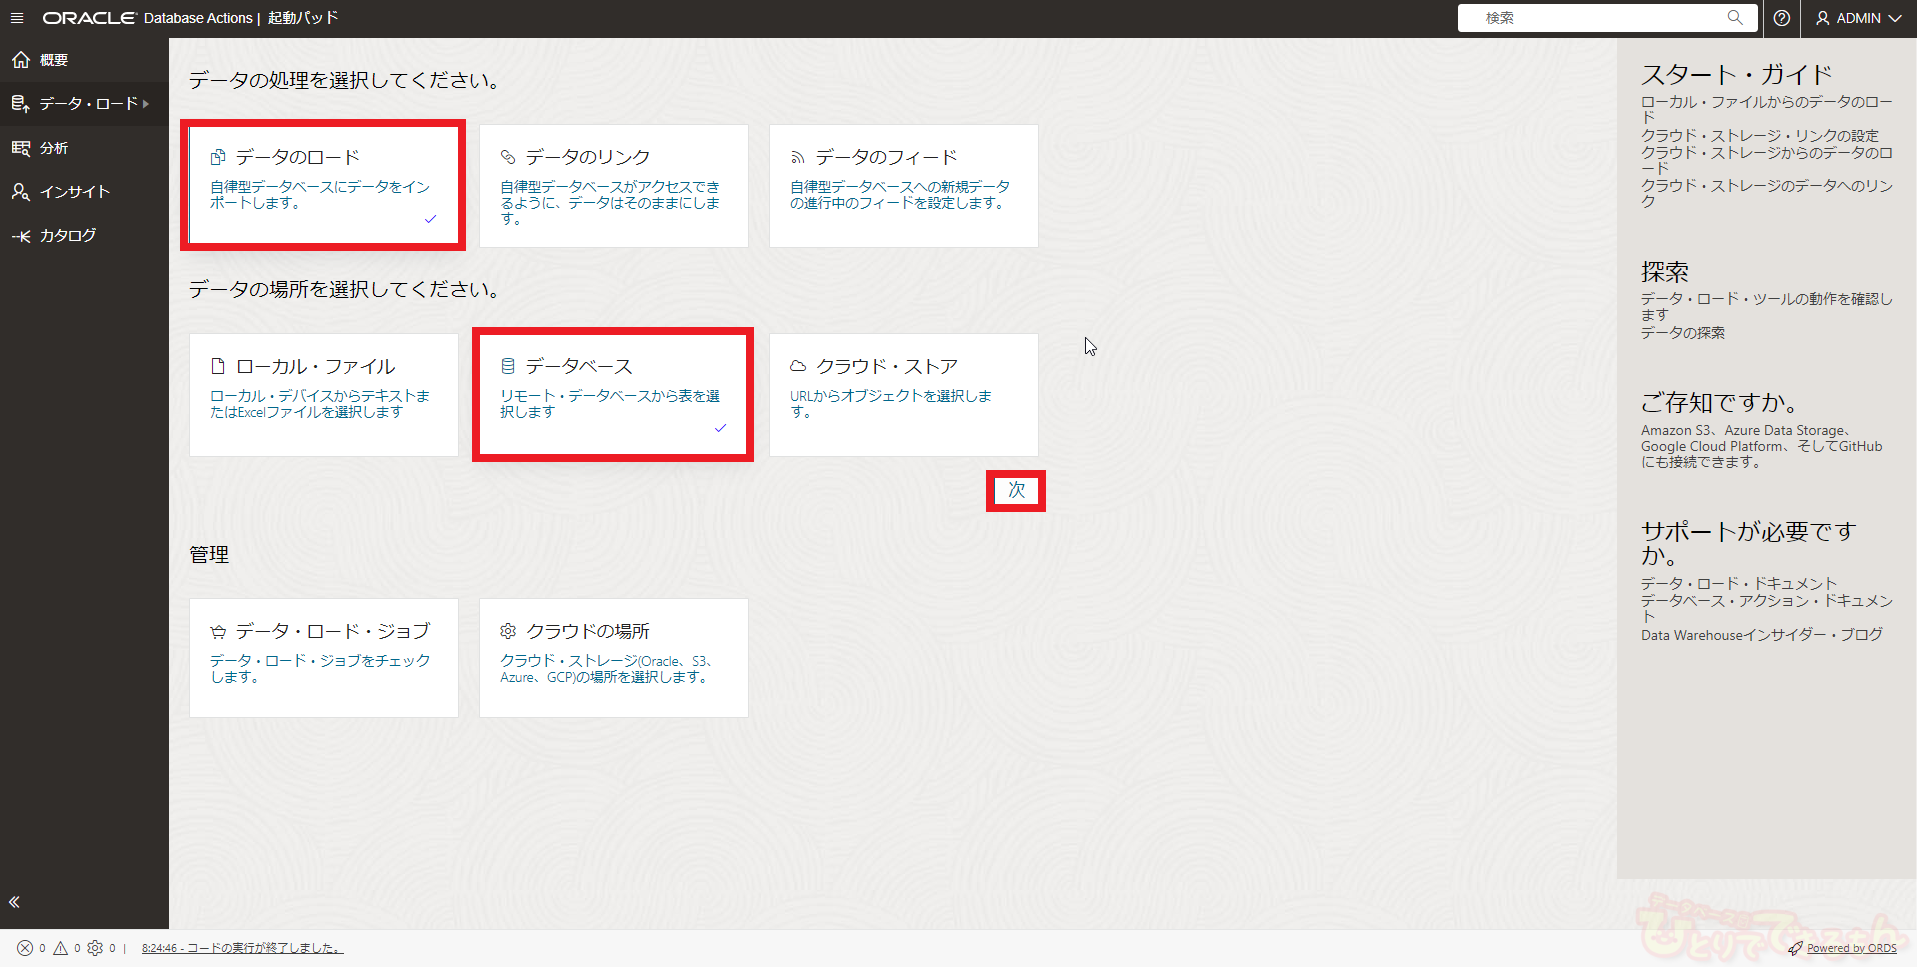Click the 次 button
Viewport: 1917px width, 967px height.
coord(1016,490)
